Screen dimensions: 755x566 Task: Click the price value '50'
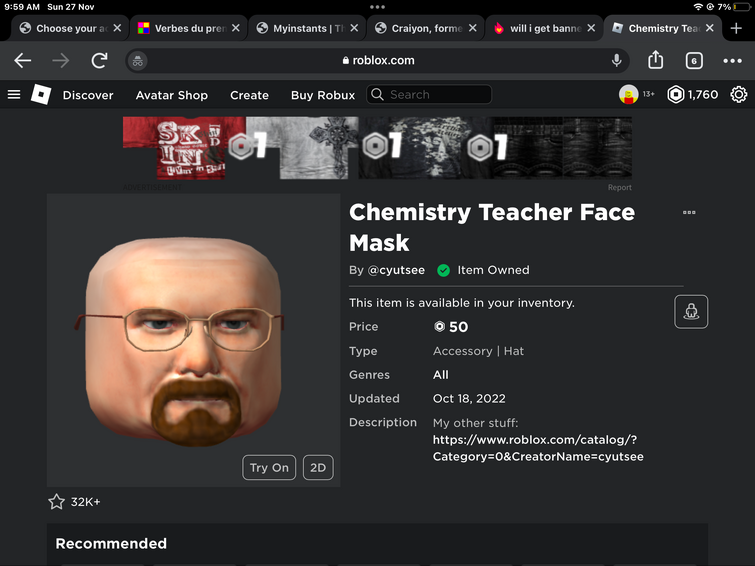[x=458, y=327]
